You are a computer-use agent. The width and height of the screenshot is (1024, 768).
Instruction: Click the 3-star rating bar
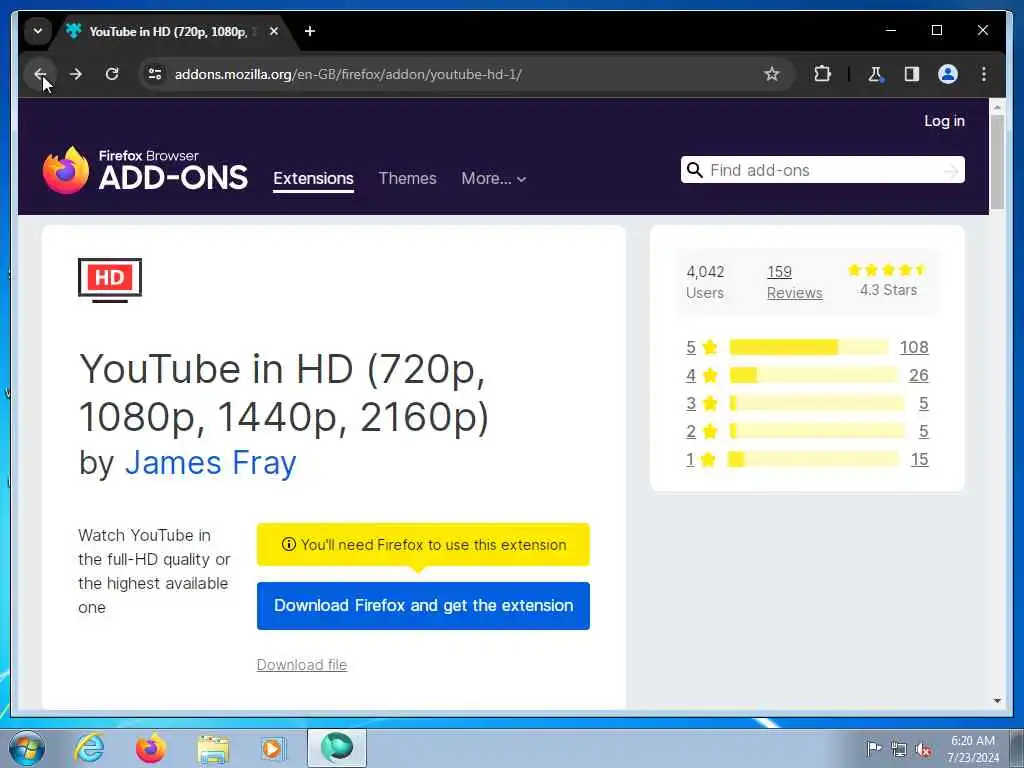pos(817,404)
